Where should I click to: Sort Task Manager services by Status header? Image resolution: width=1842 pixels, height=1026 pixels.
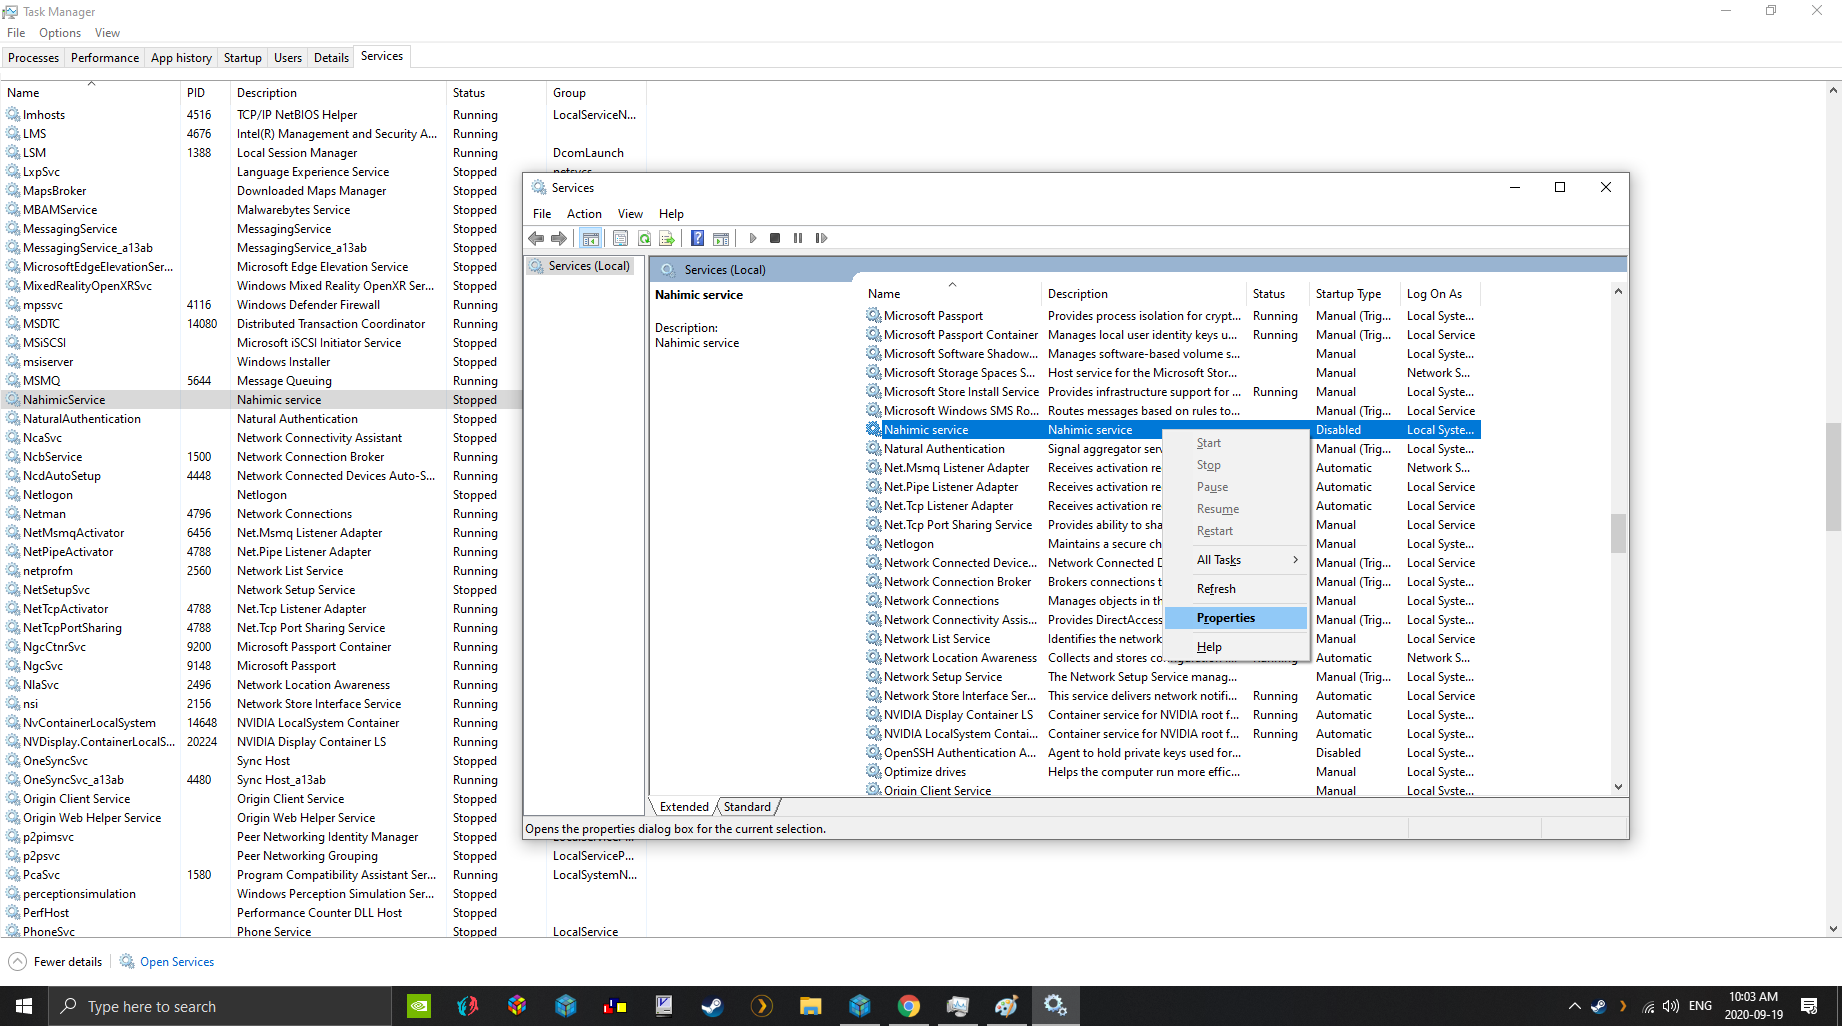tap(495, 93)
